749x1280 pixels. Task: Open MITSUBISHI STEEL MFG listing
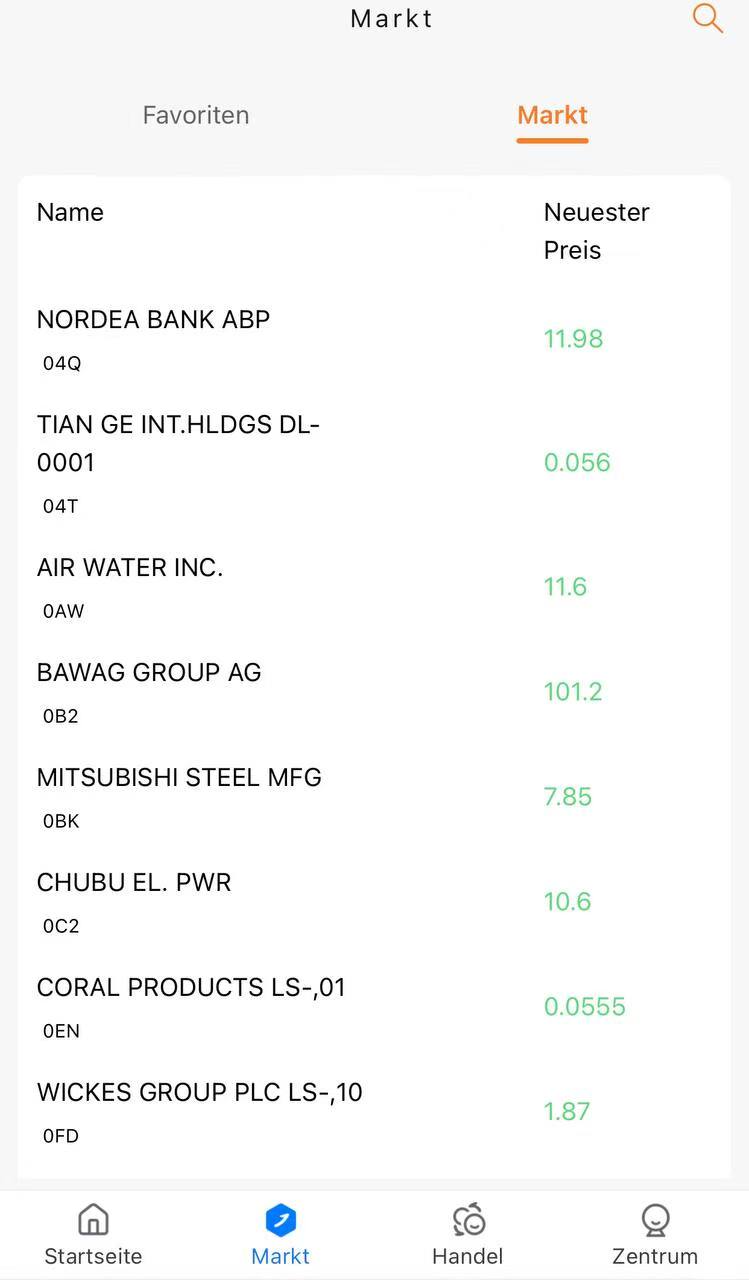tap(179, 778)
